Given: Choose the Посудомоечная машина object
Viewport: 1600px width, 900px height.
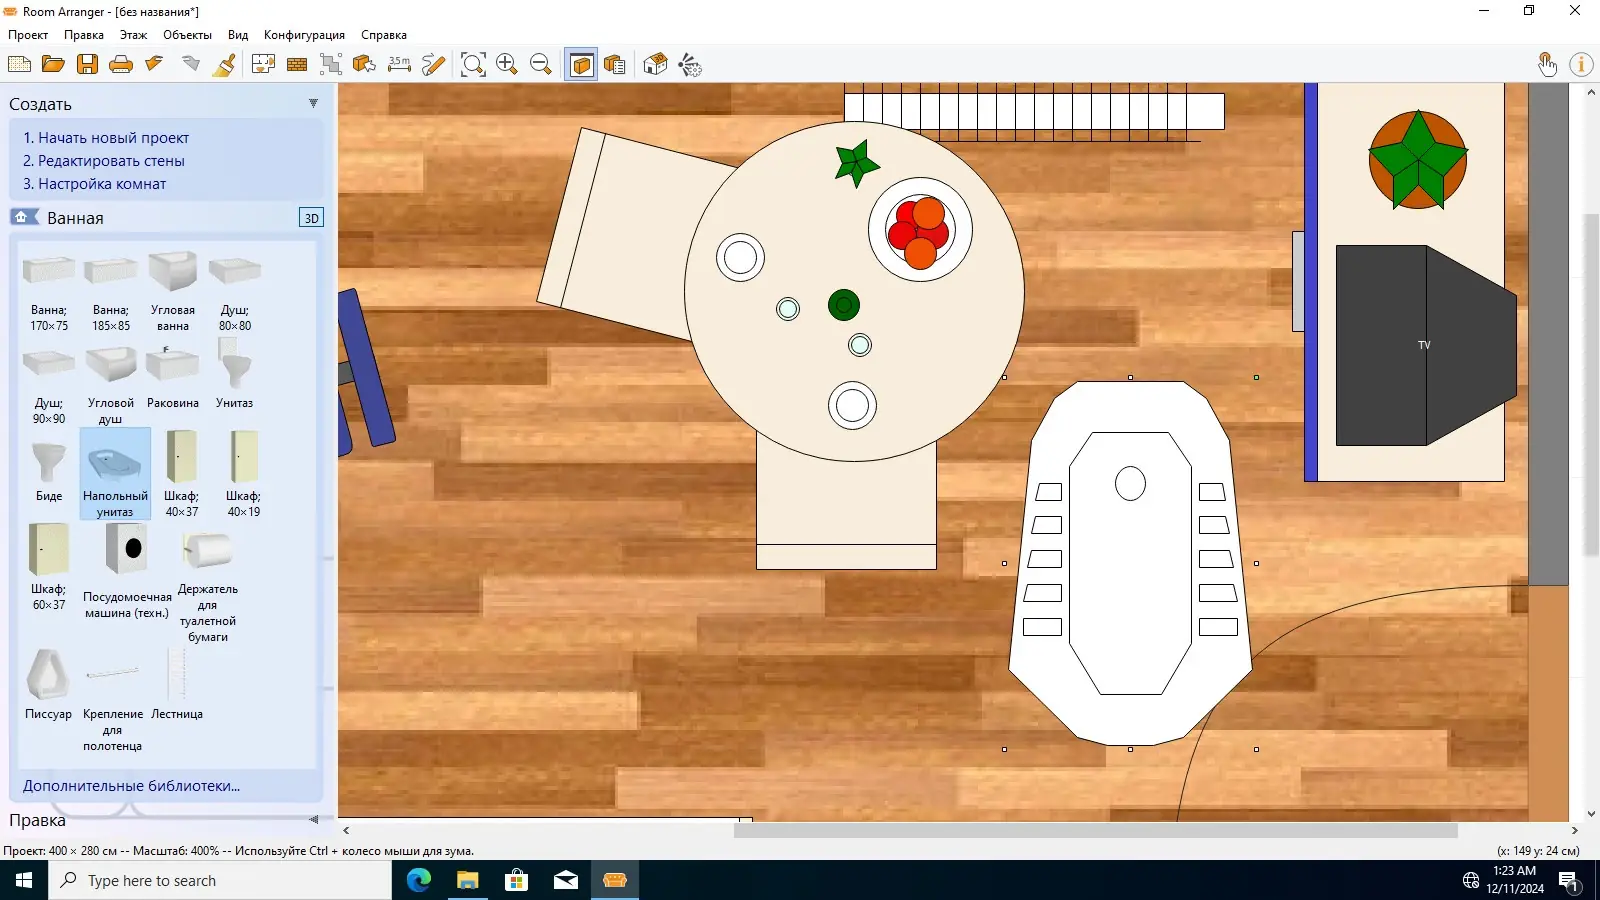Looking at the screenshot, I should (127, 571).
